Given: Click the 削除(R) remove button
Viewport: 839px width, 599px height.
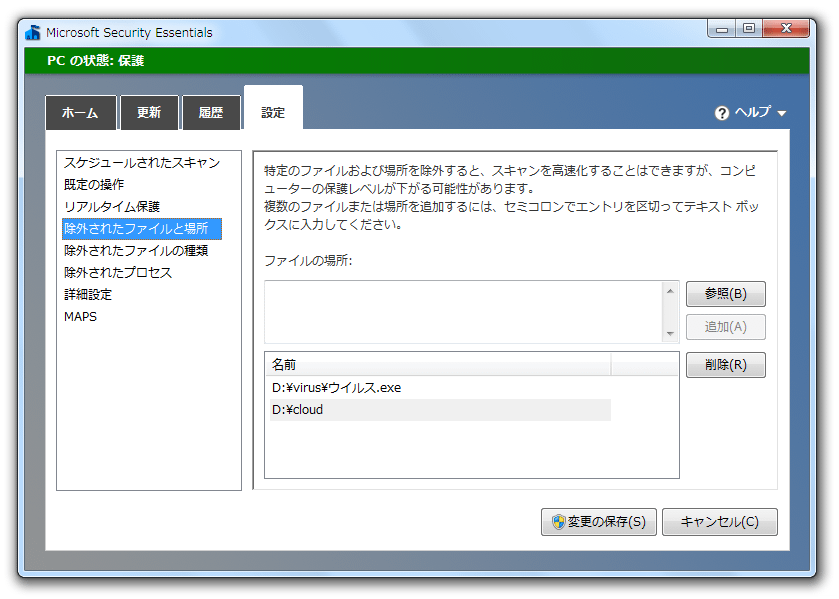Looking at the screenshot, I should coord(726,365).
